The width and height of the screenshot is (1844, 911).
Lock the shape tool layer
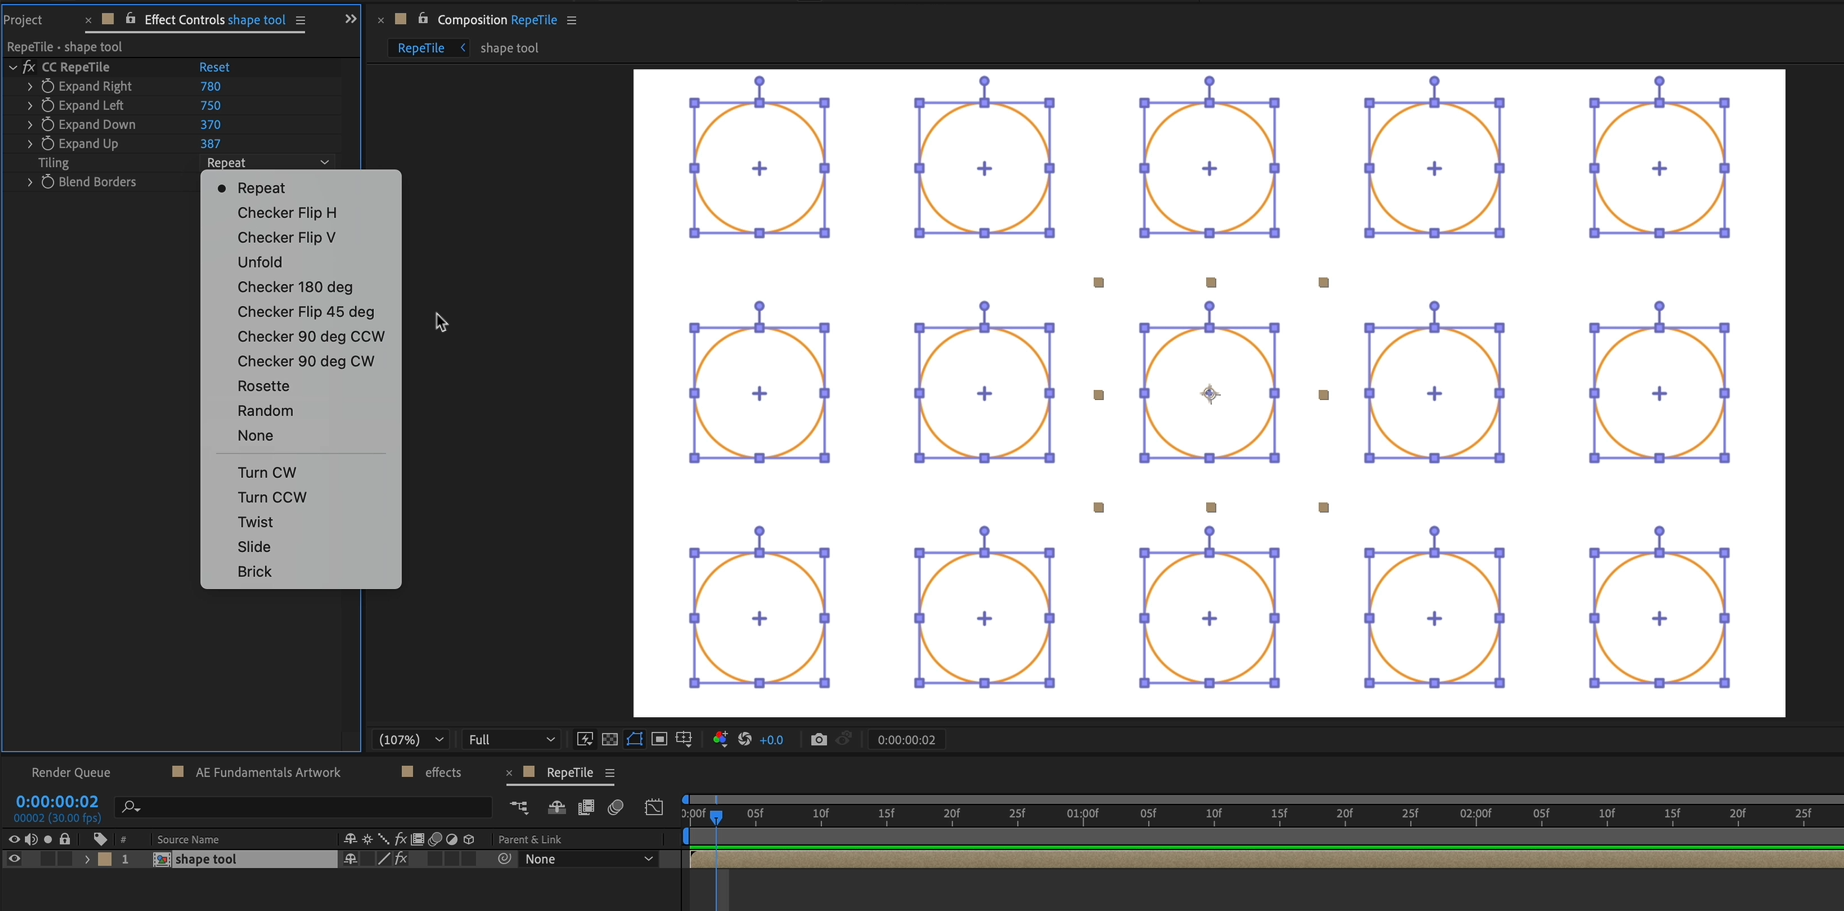[65, 858]
